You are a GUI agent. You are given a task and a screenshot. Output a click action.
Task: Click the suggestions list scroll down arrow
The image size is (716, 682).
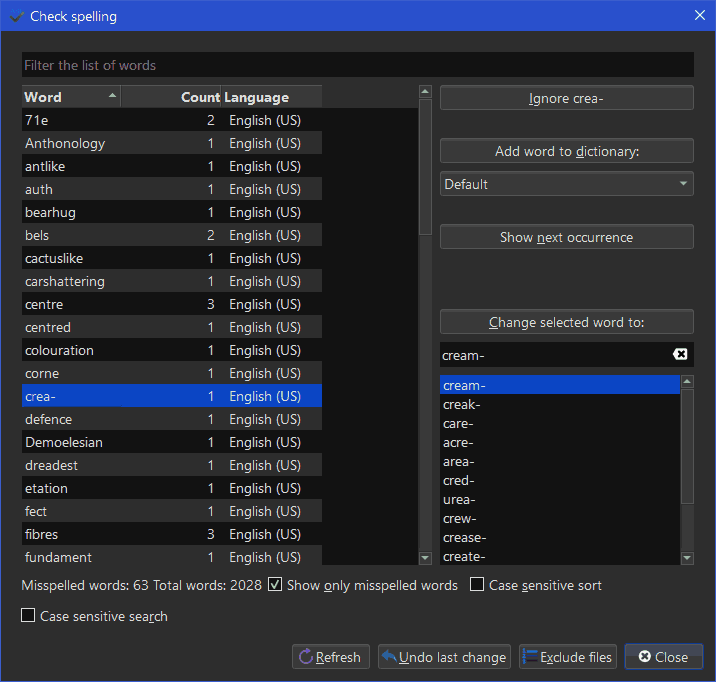click(687, 558)
